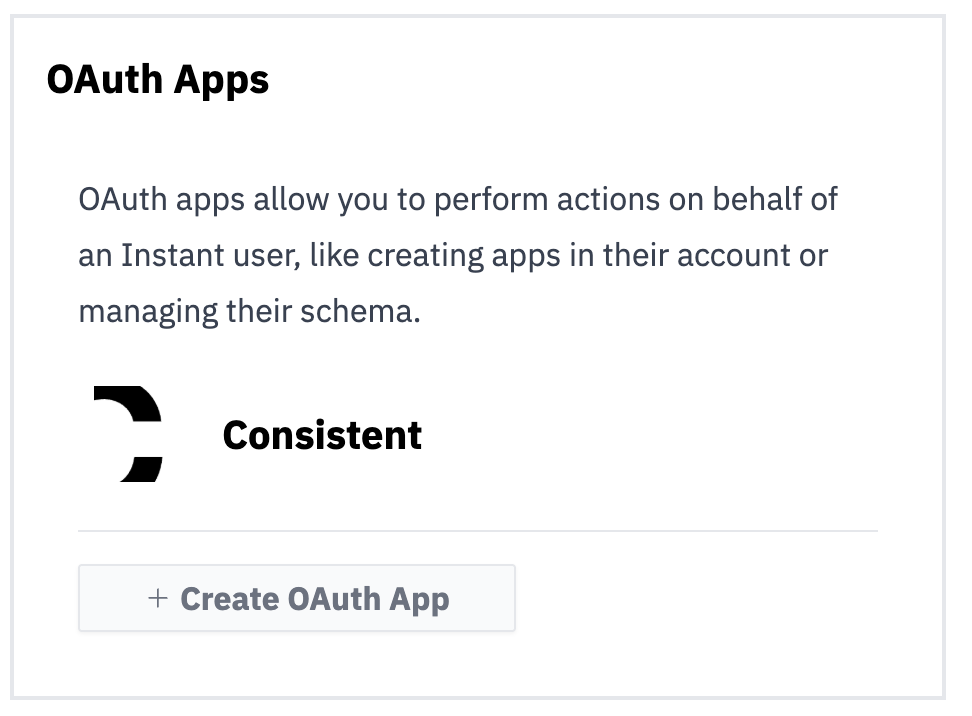Image resolution: width=972 pixels, height=716 pixels.
Task: Click the OAuth Apps heading
Action: (158, 80)
